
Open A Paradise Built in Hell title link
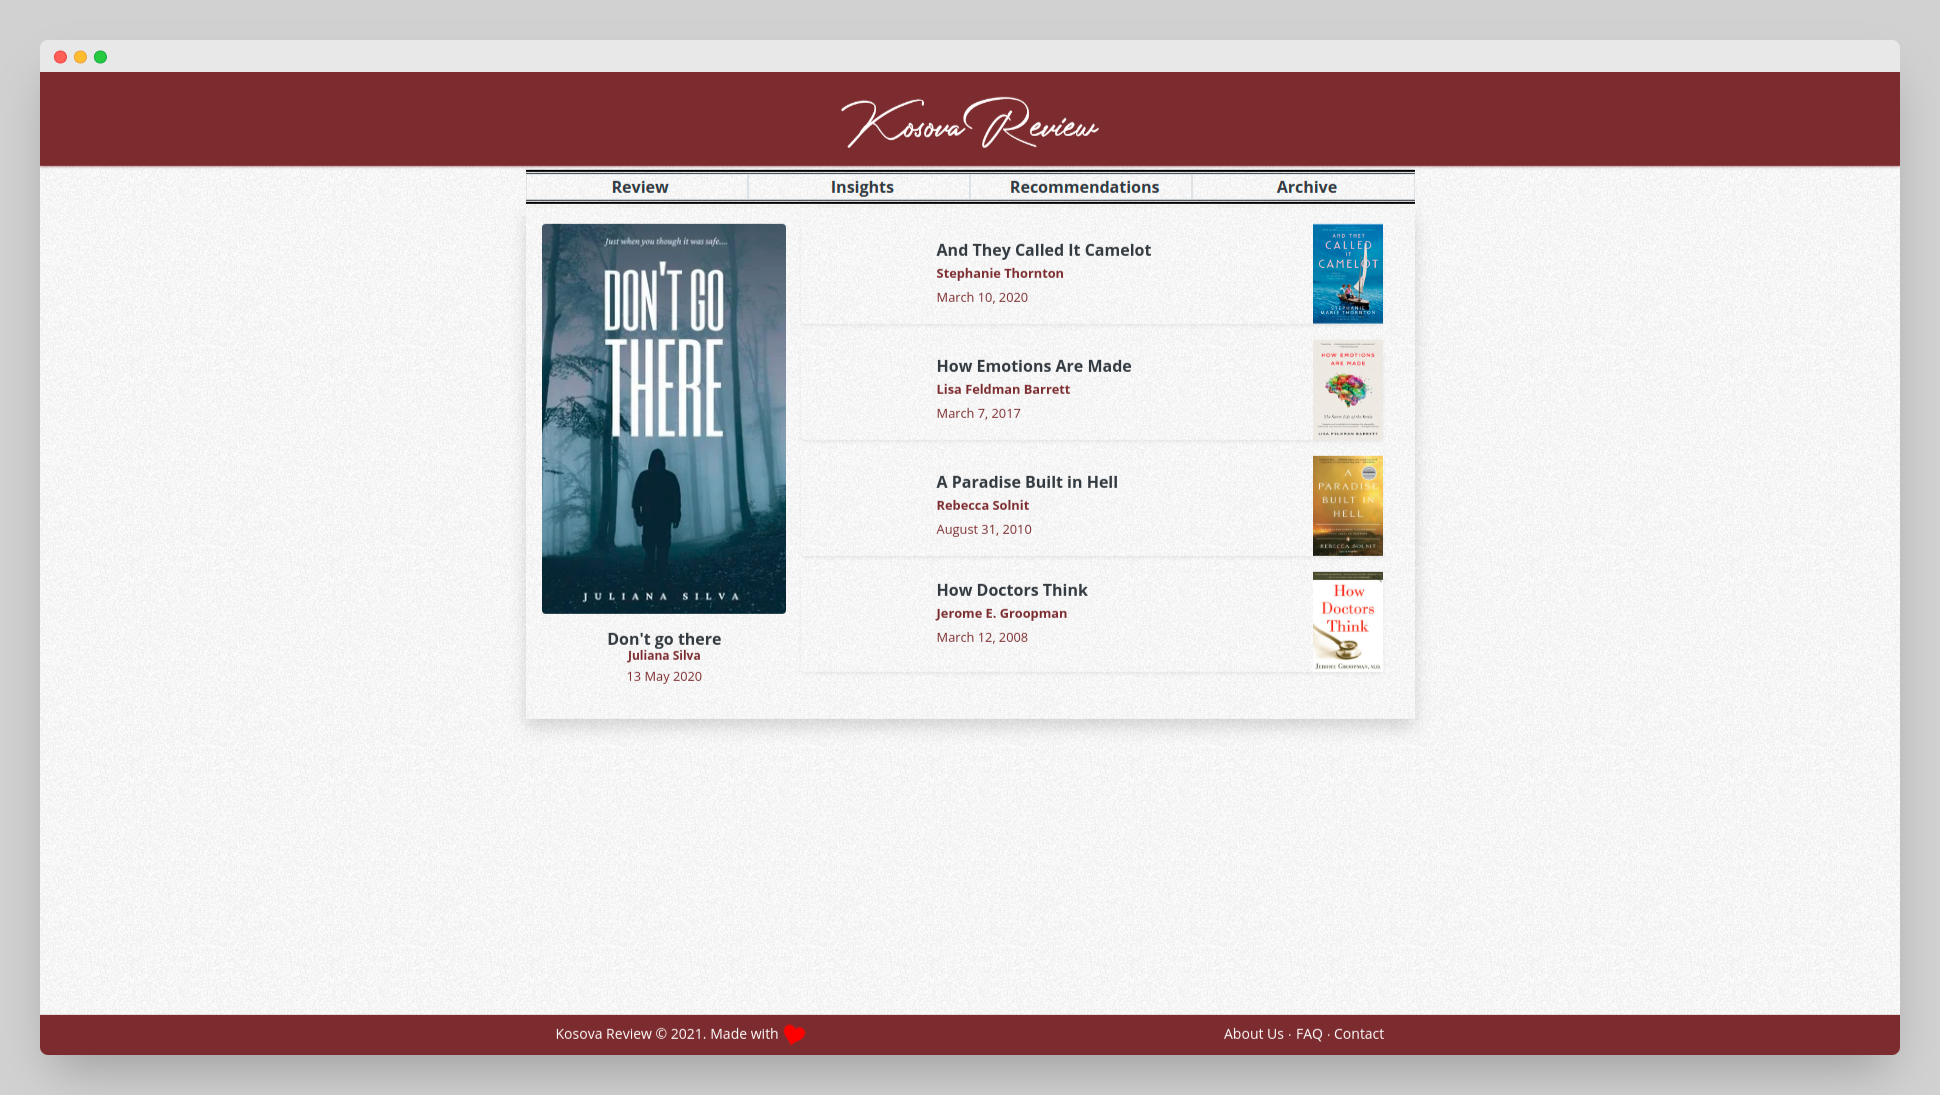(x=1026, y=482)
